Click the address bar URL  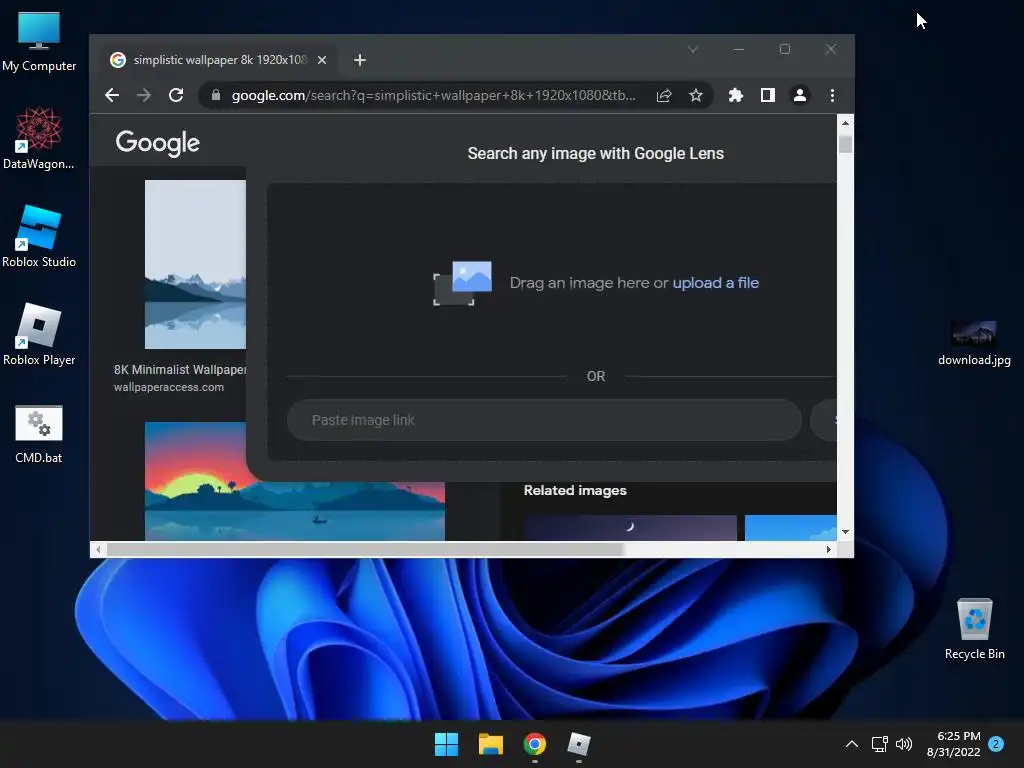pyautogui.click(x=433, y=95)
